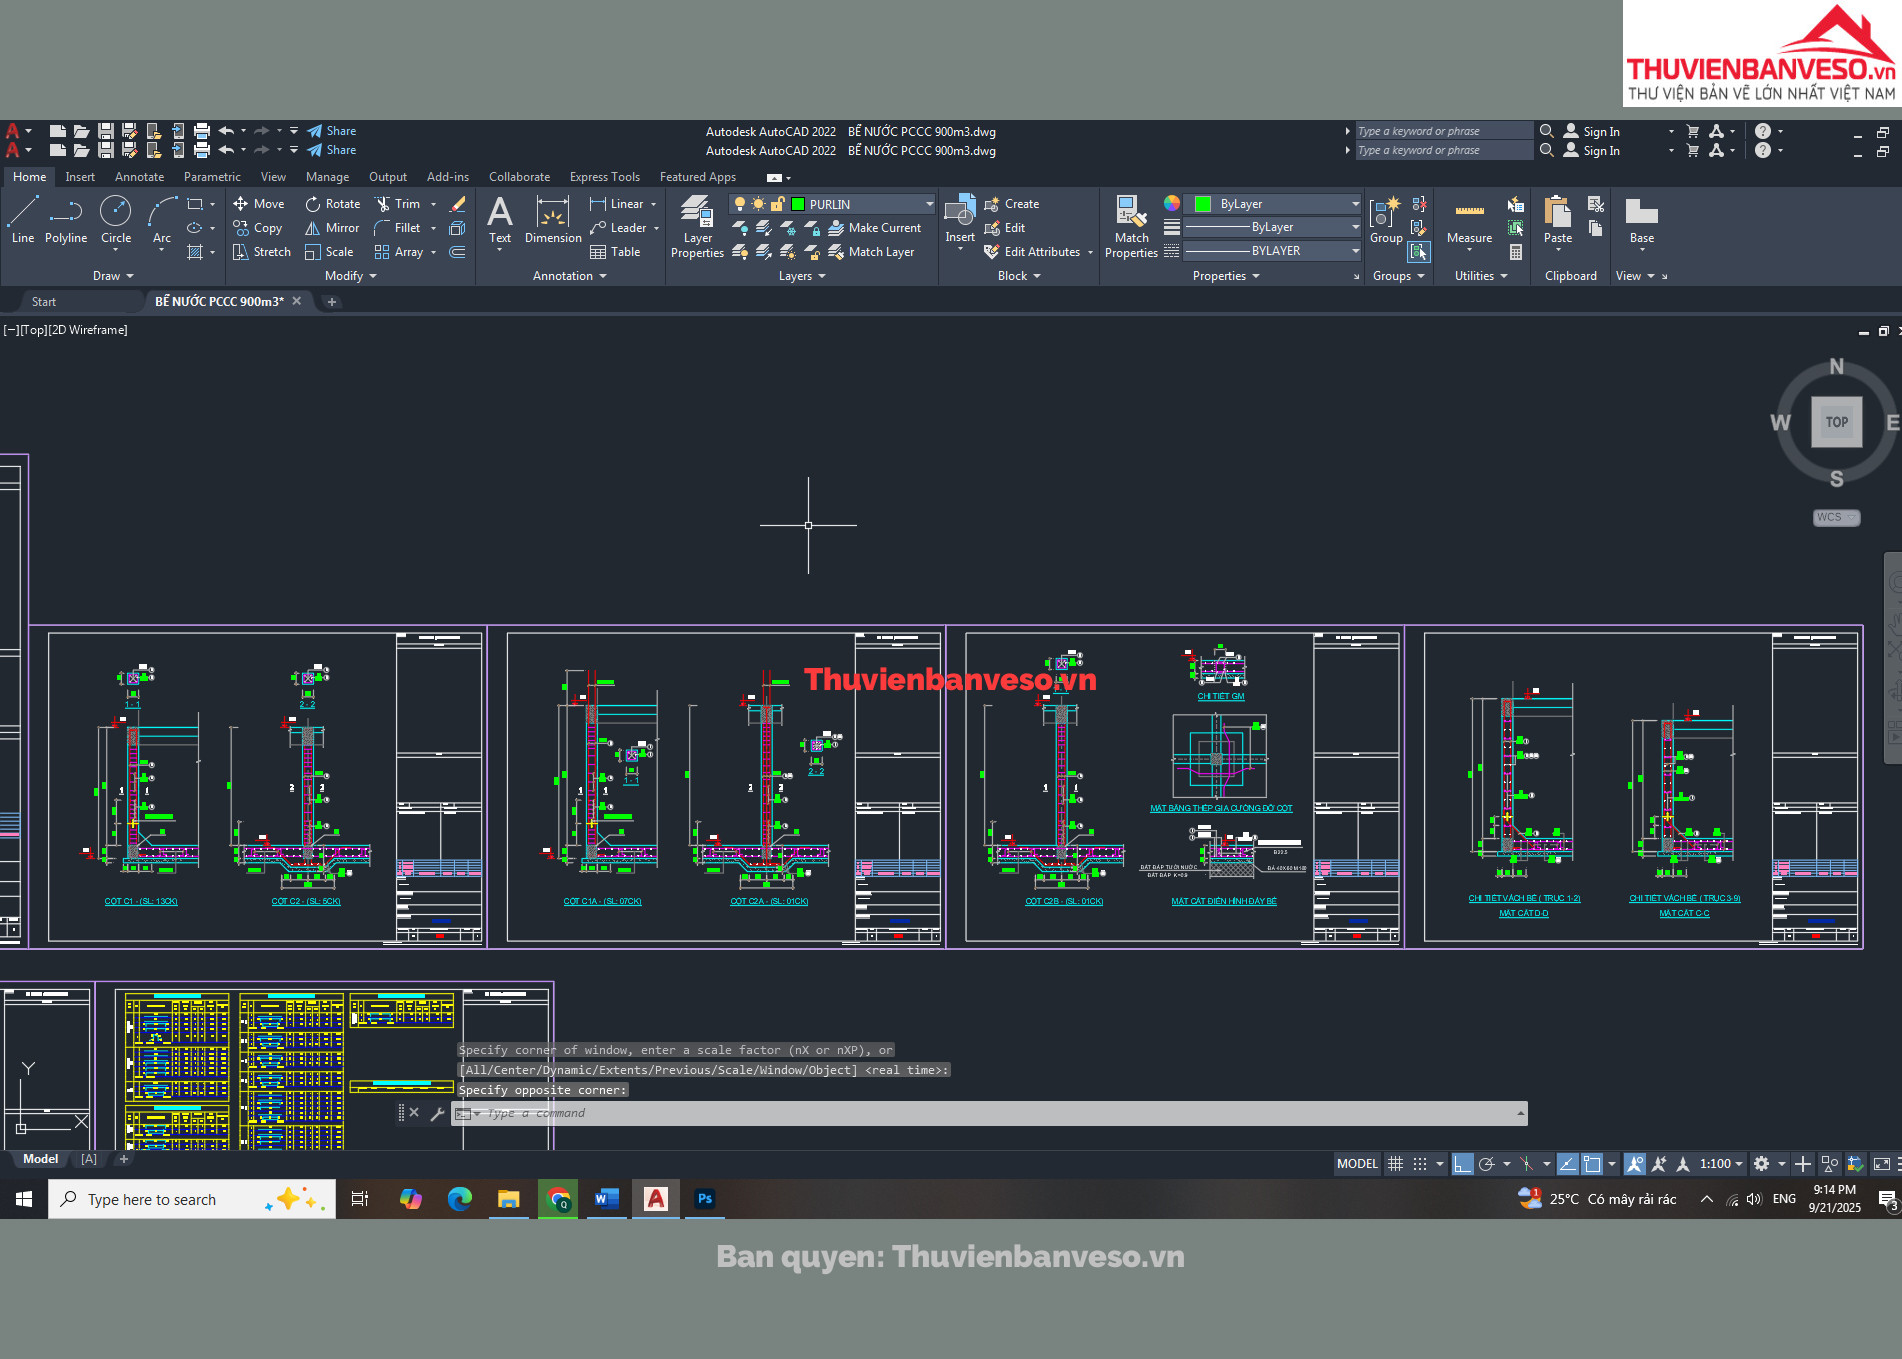
Task: Open Layer Properties manager
Action: click(x=697, y=226)
